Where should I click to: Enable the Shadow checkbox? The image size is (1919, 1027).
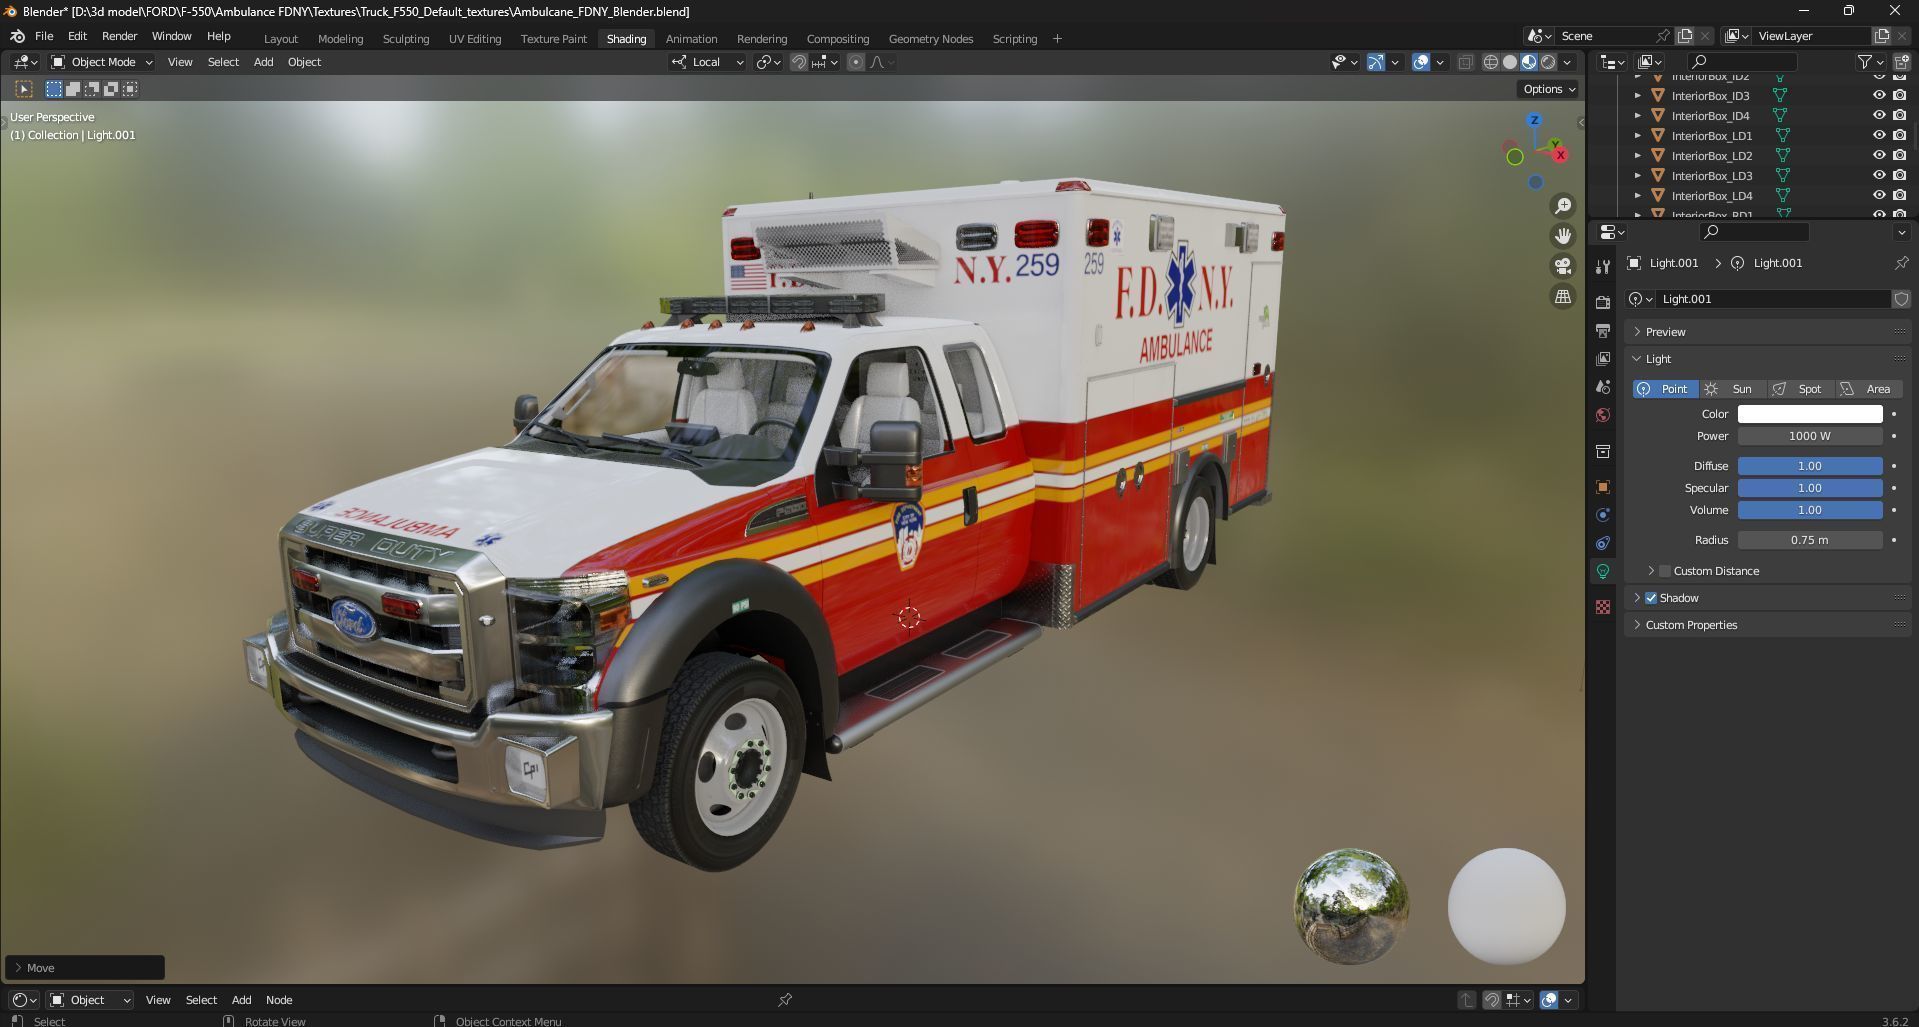click(1651, 598)
